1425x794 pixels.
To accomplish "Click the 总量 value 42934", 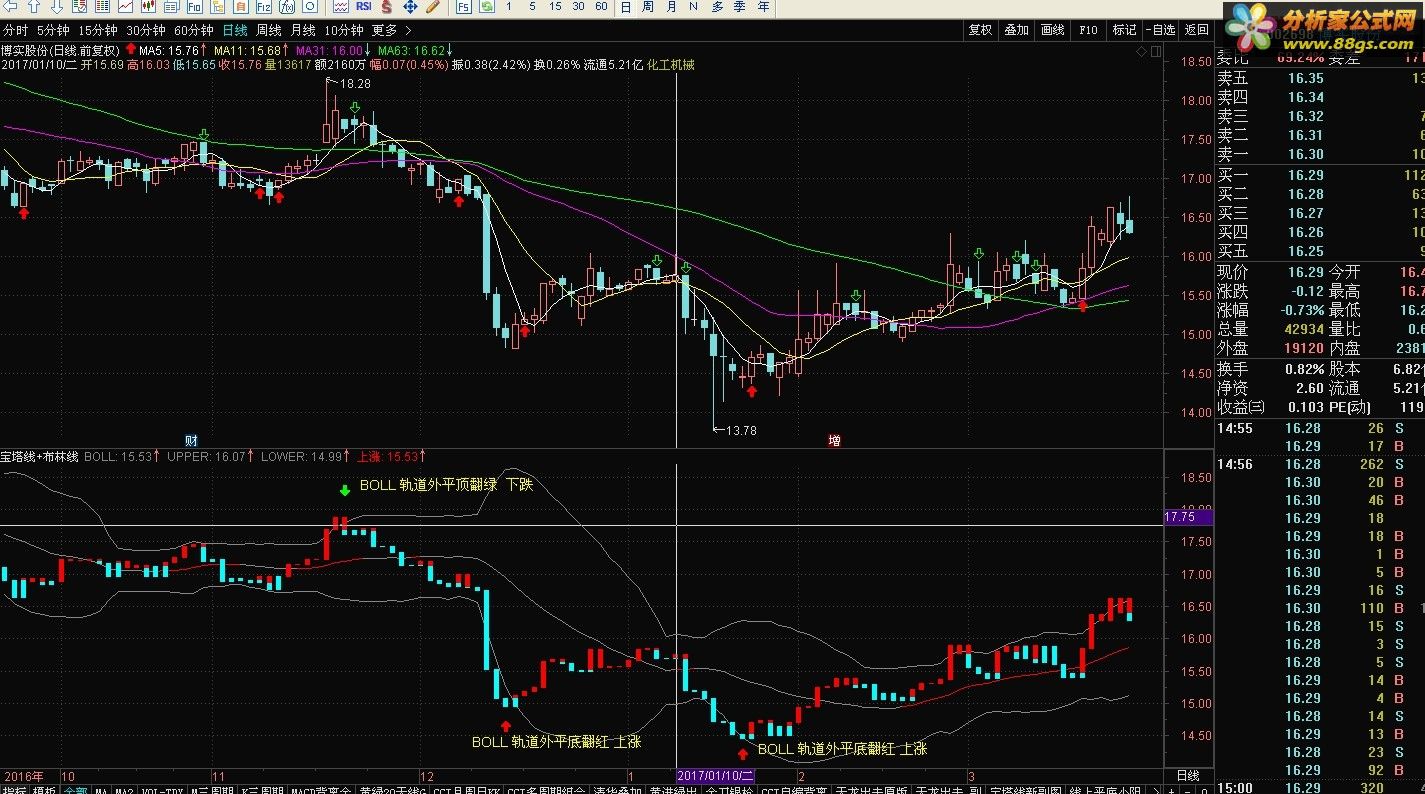I will (1302, 329).
